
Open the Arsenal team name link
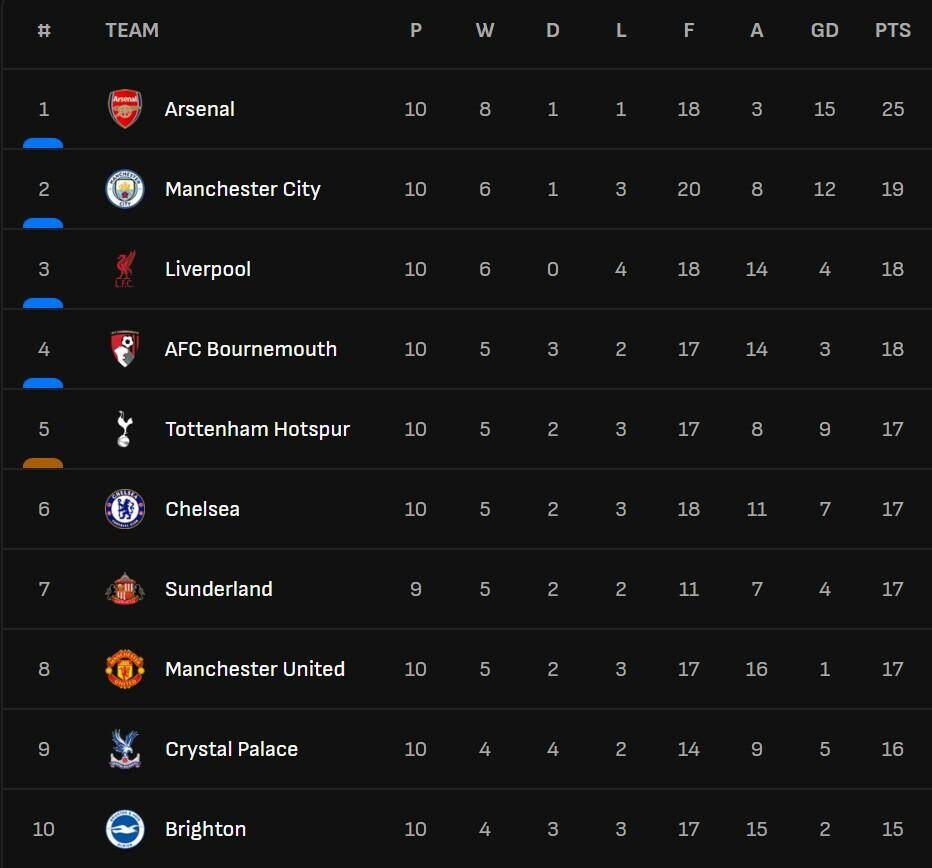pyautogui.click(x=200, y=109)
